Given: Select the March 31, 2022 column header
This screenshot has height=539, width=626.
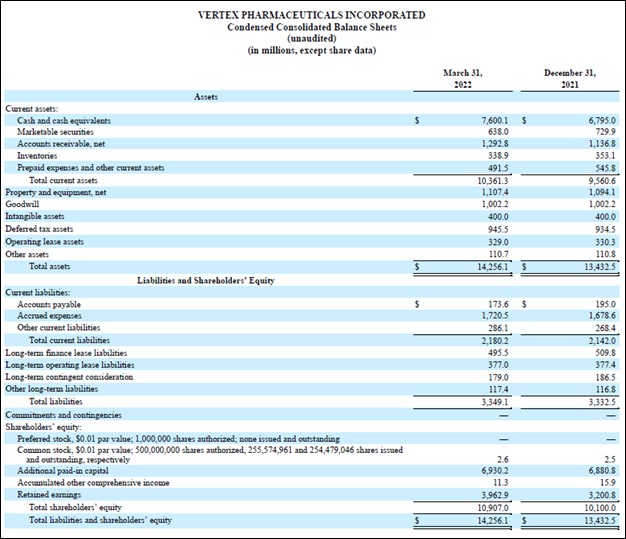Looking at the screenshot, I should click(x=464, y=79).
